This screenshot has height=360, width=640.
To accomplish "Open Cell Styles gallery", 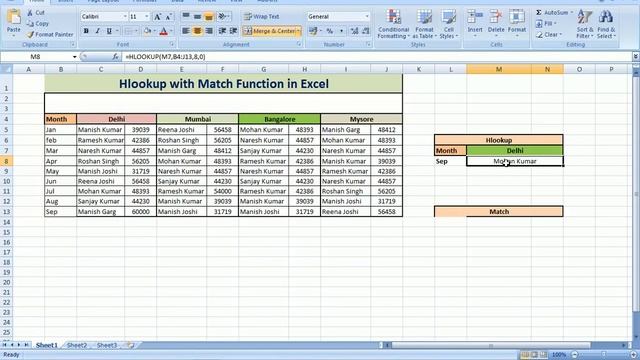I will tap(449, 24).
